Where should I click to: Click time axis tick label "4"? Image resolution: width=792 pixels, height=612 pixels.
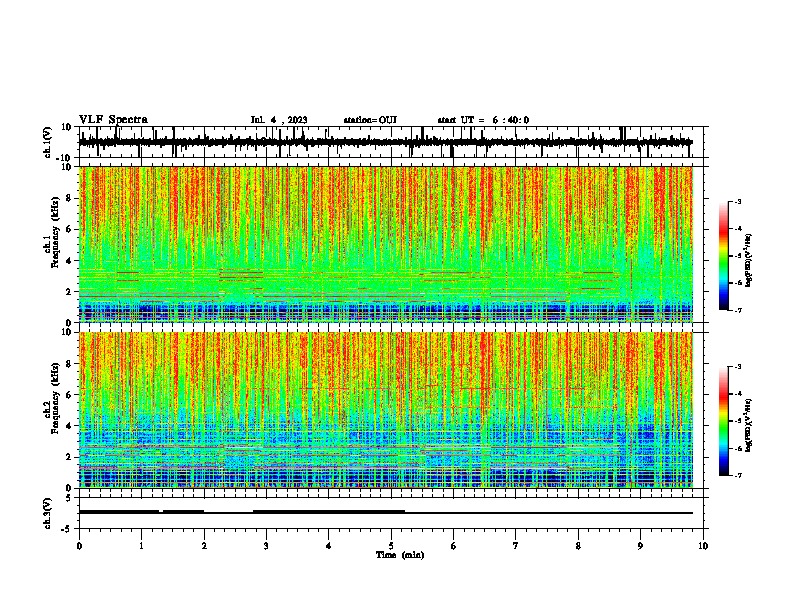[x=329, y=546]
